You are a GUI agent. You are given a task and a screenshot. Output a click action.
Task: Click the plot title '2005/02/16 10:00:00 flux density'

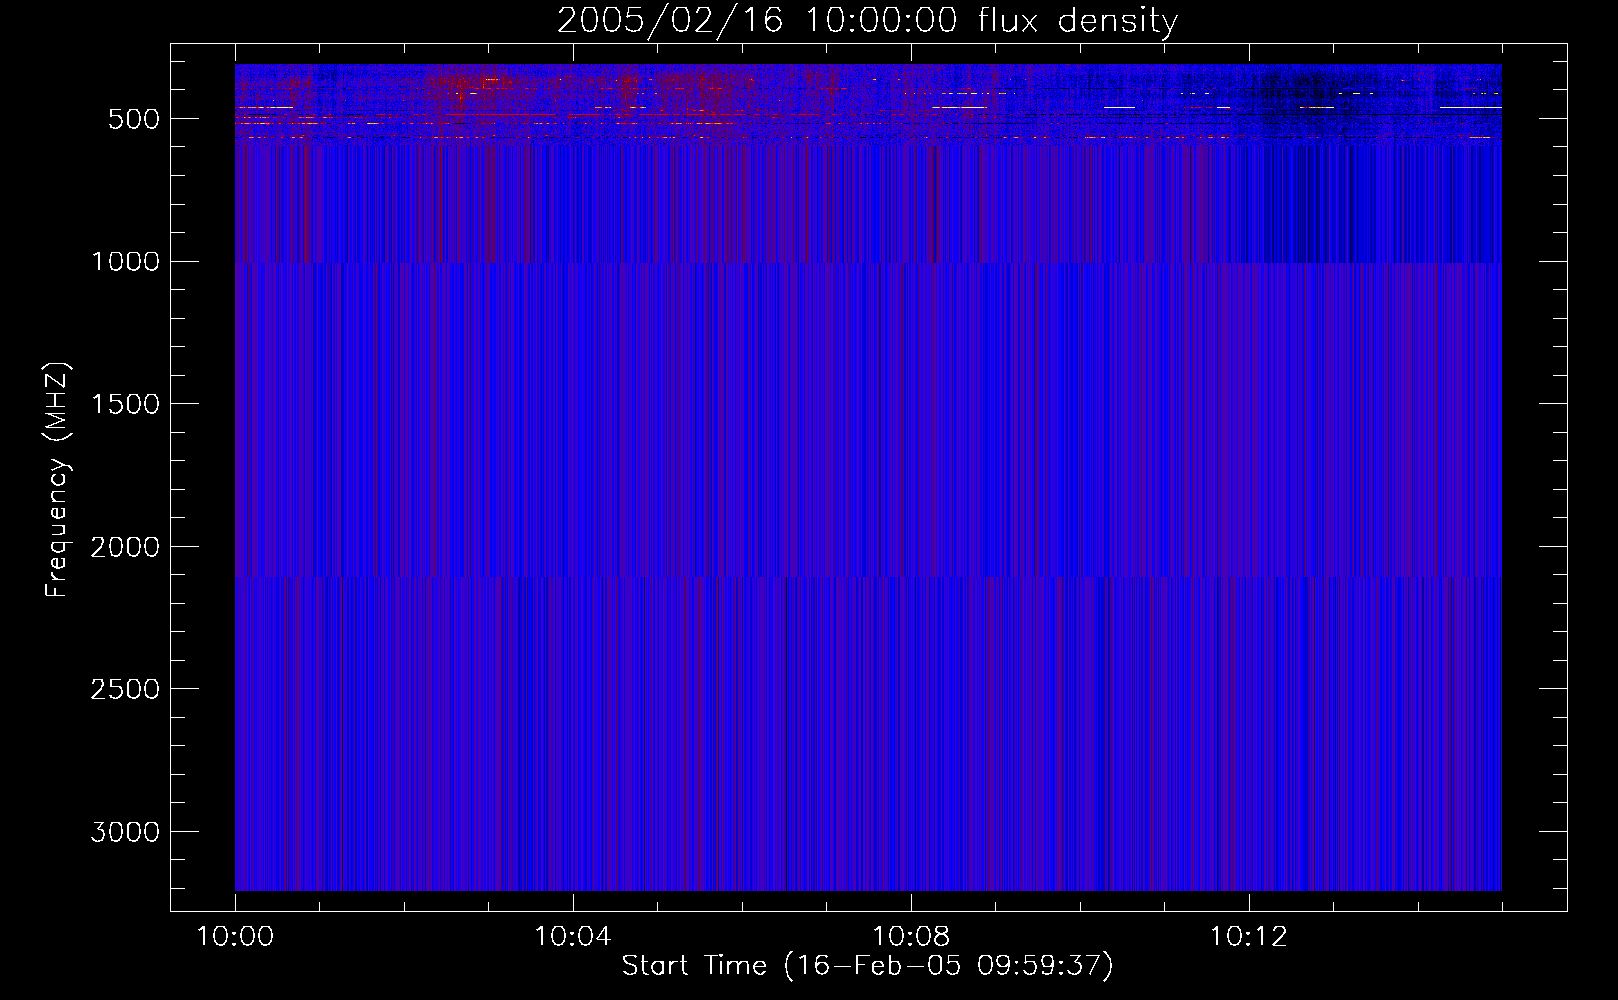(867, 21)
